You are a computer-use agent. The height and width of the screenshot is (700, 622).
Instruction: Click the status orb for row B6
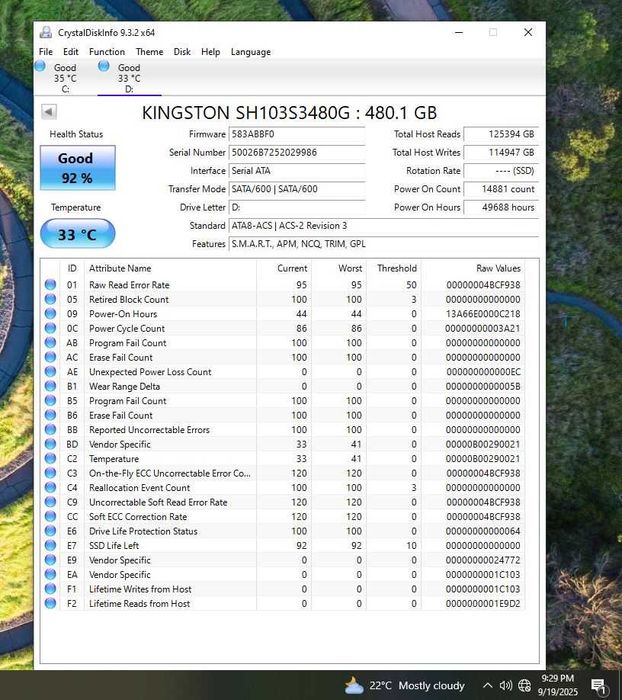click(50, 415)
